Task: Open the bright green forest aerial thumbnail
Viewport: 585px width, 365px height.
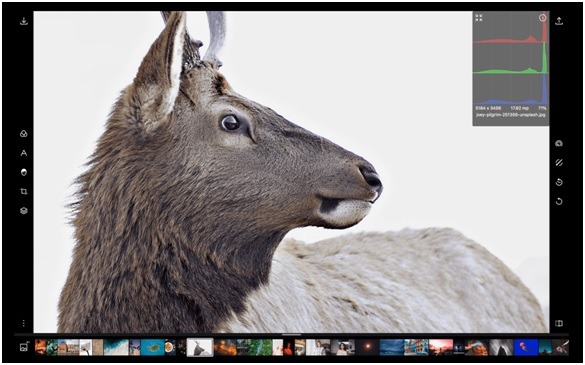Action: 259,347
